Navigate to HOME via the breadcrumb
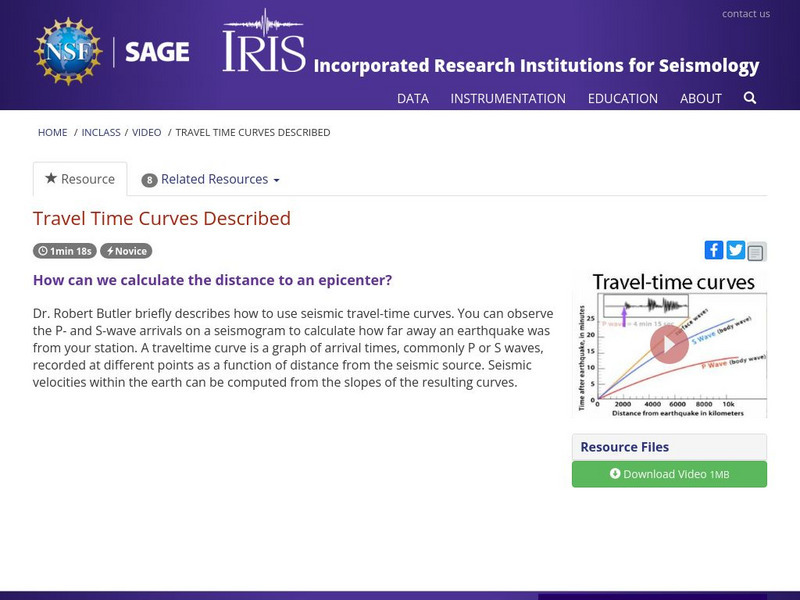This screenshot has width=800, height=600. (x=51, y=131)
